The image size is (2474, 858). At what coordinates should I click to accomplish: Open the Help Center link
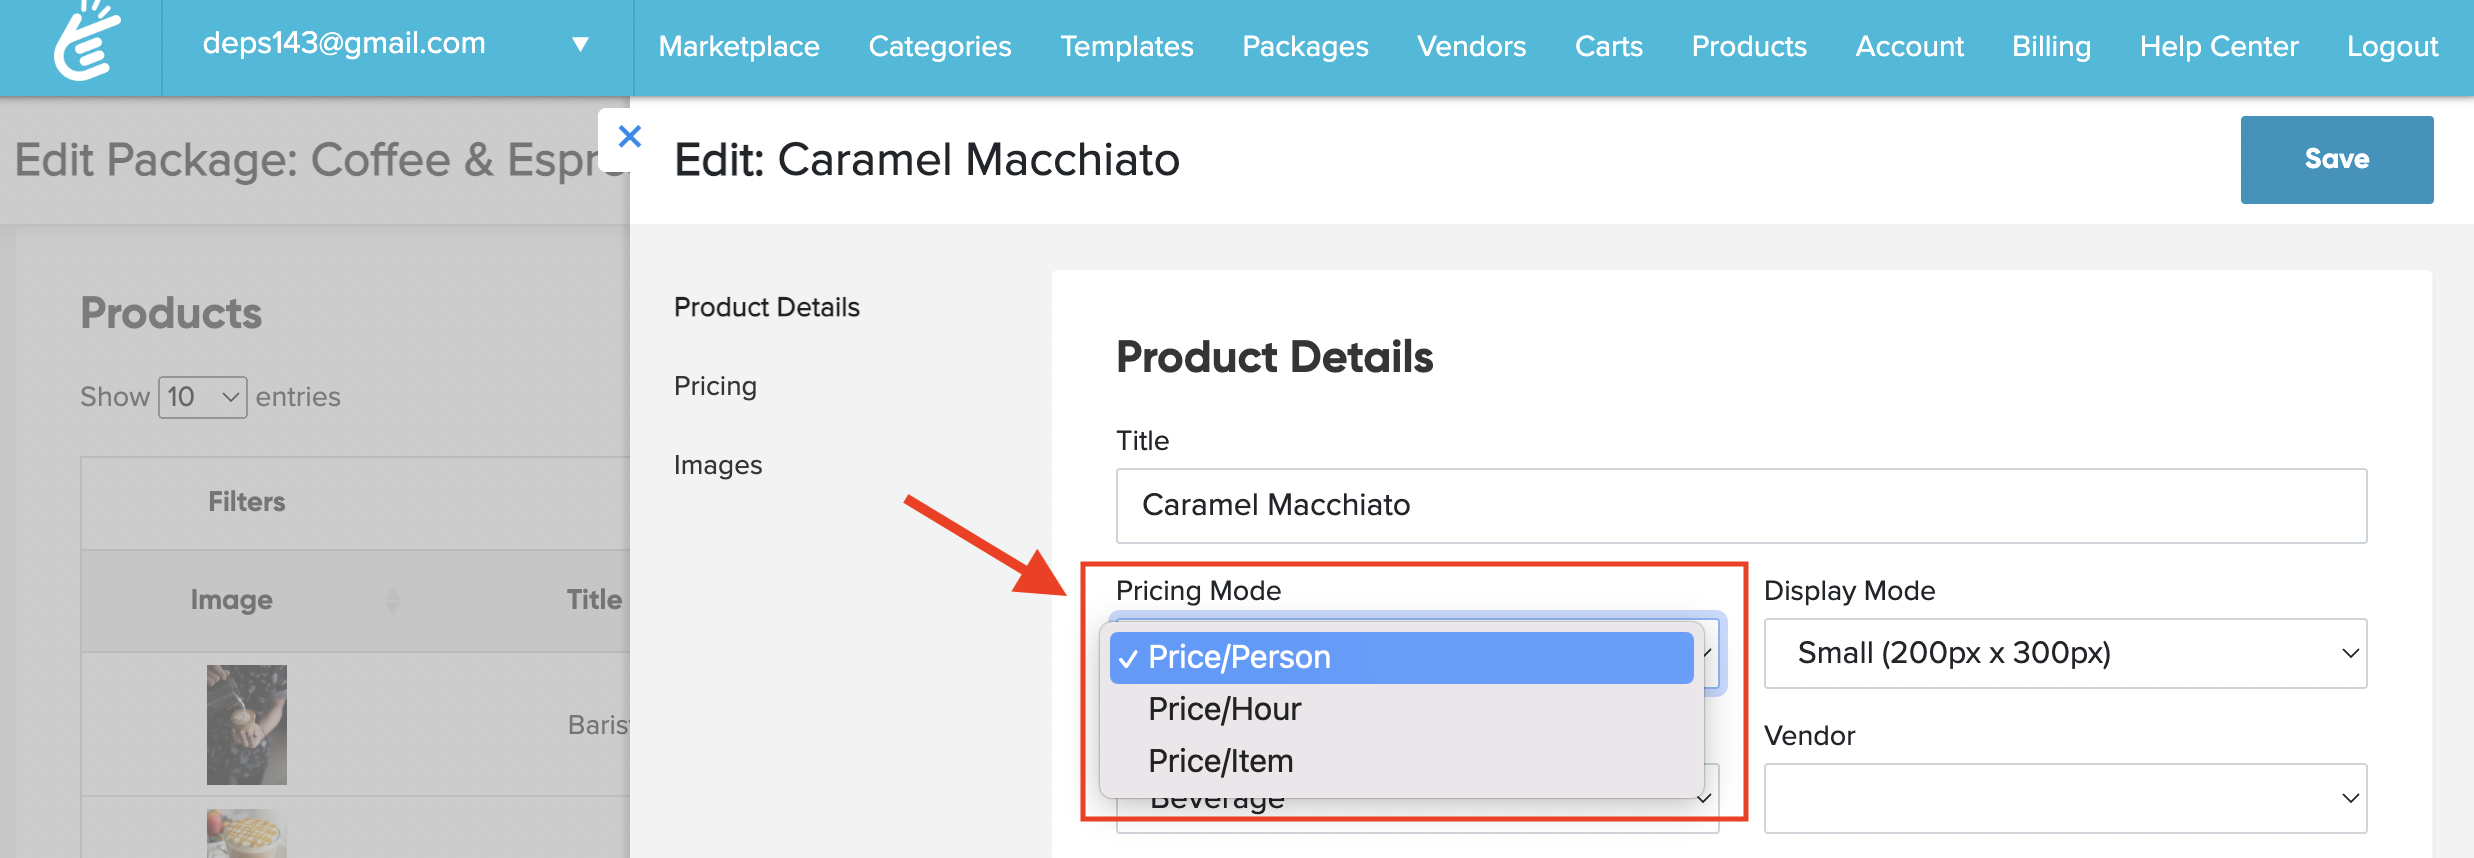pos(2219,46)
